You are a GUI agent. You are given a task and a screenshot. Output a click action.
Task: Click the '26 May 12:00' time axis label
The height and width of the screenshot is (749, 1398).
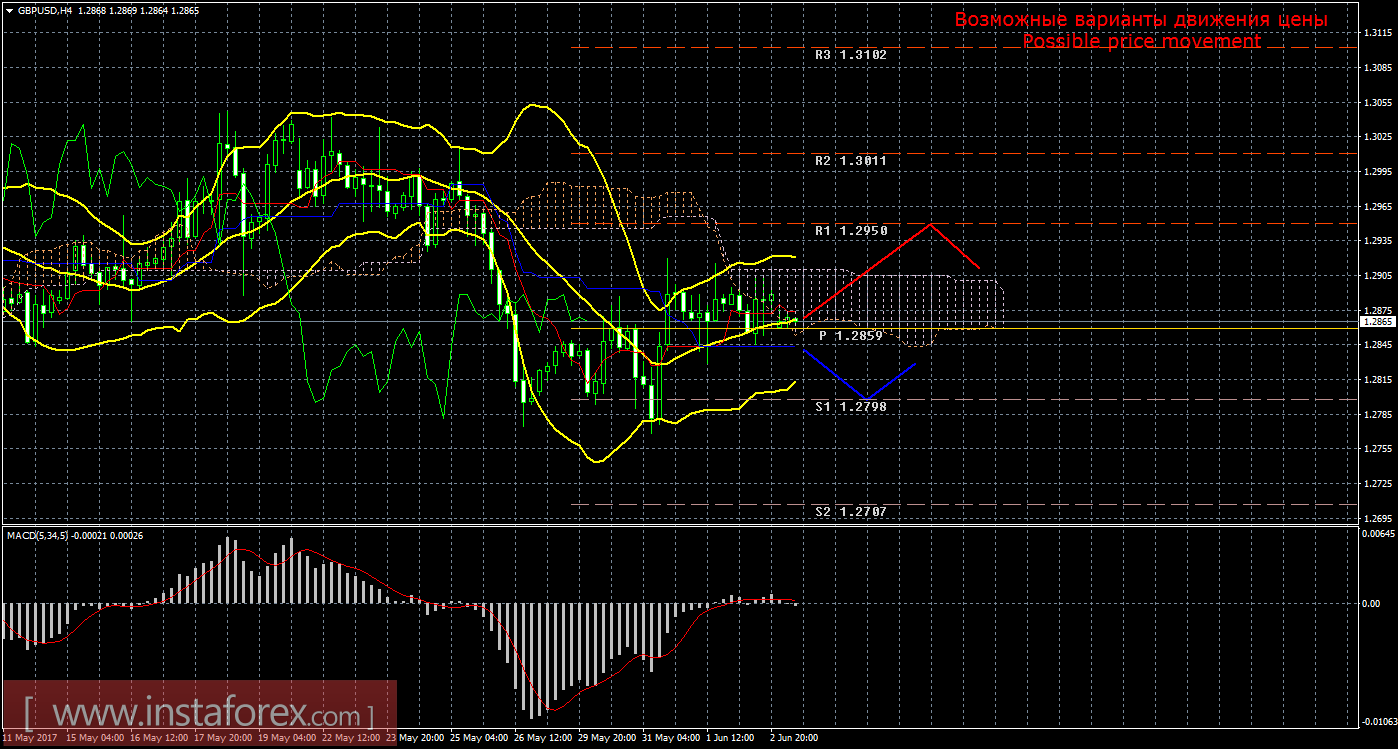(543, 738)
